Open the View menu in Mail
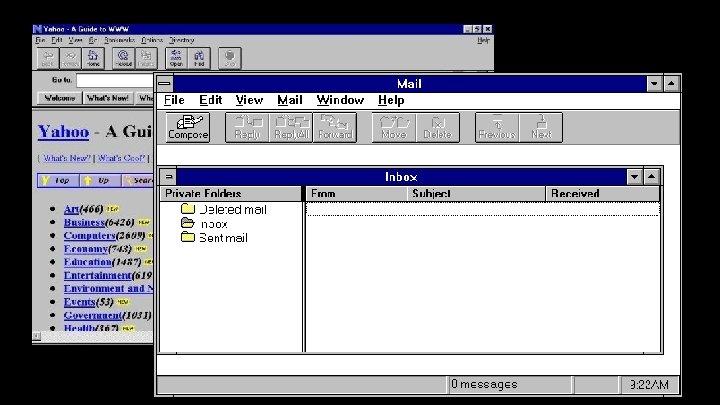The height and width of the screenshot is (405, 720). tap(249, 100)
